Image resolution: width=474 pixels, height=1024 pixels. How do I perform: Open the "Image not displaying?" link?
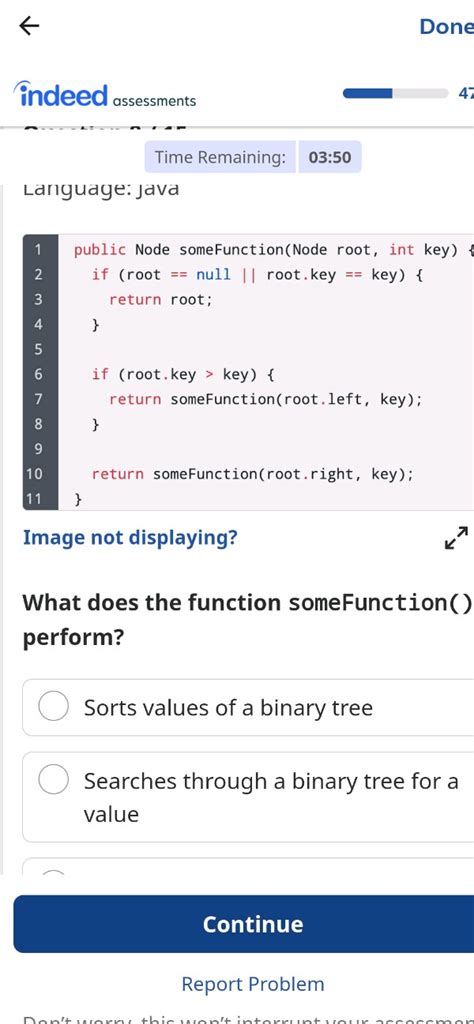tap(131, 537)
